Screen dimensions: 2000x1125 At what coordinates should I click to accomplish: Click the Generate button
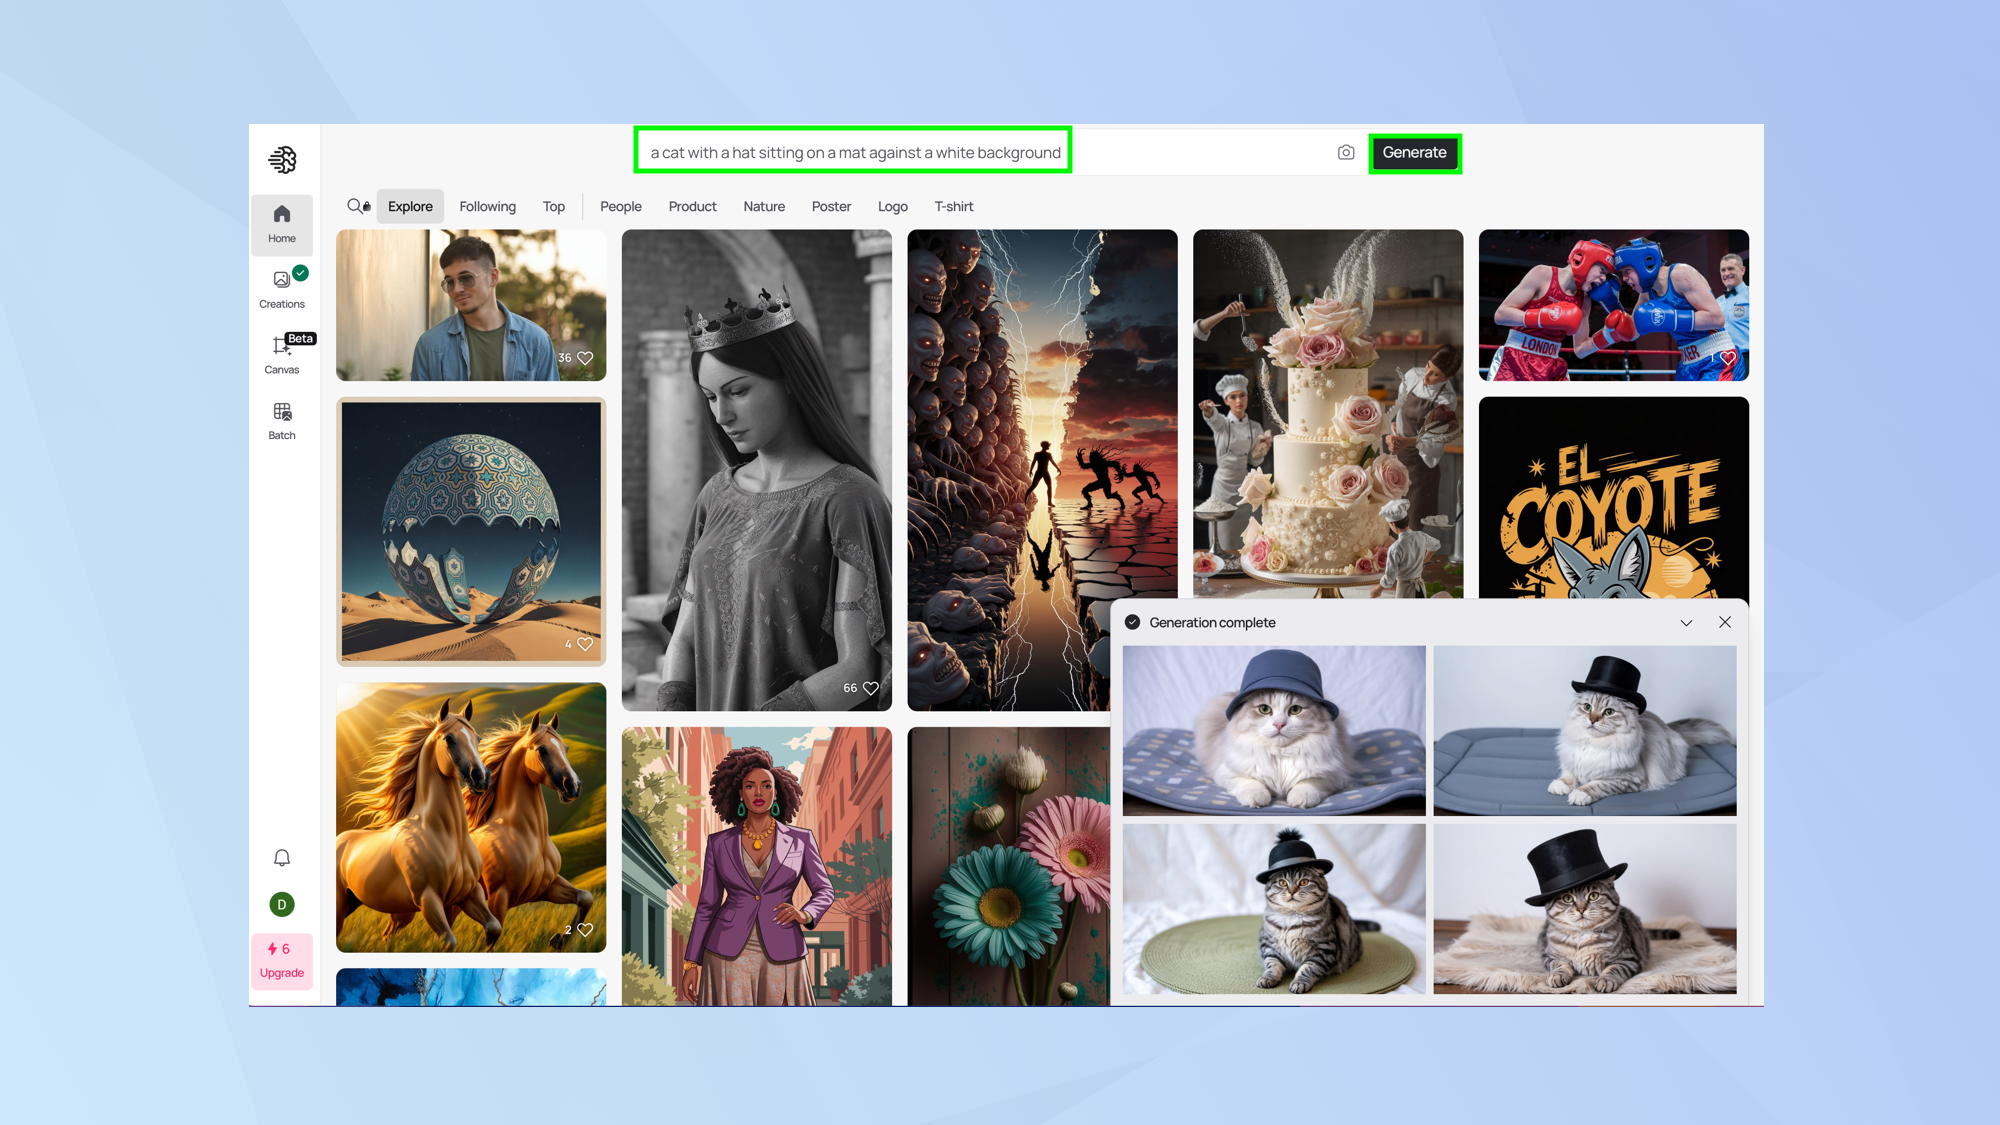click(1415, 153)
